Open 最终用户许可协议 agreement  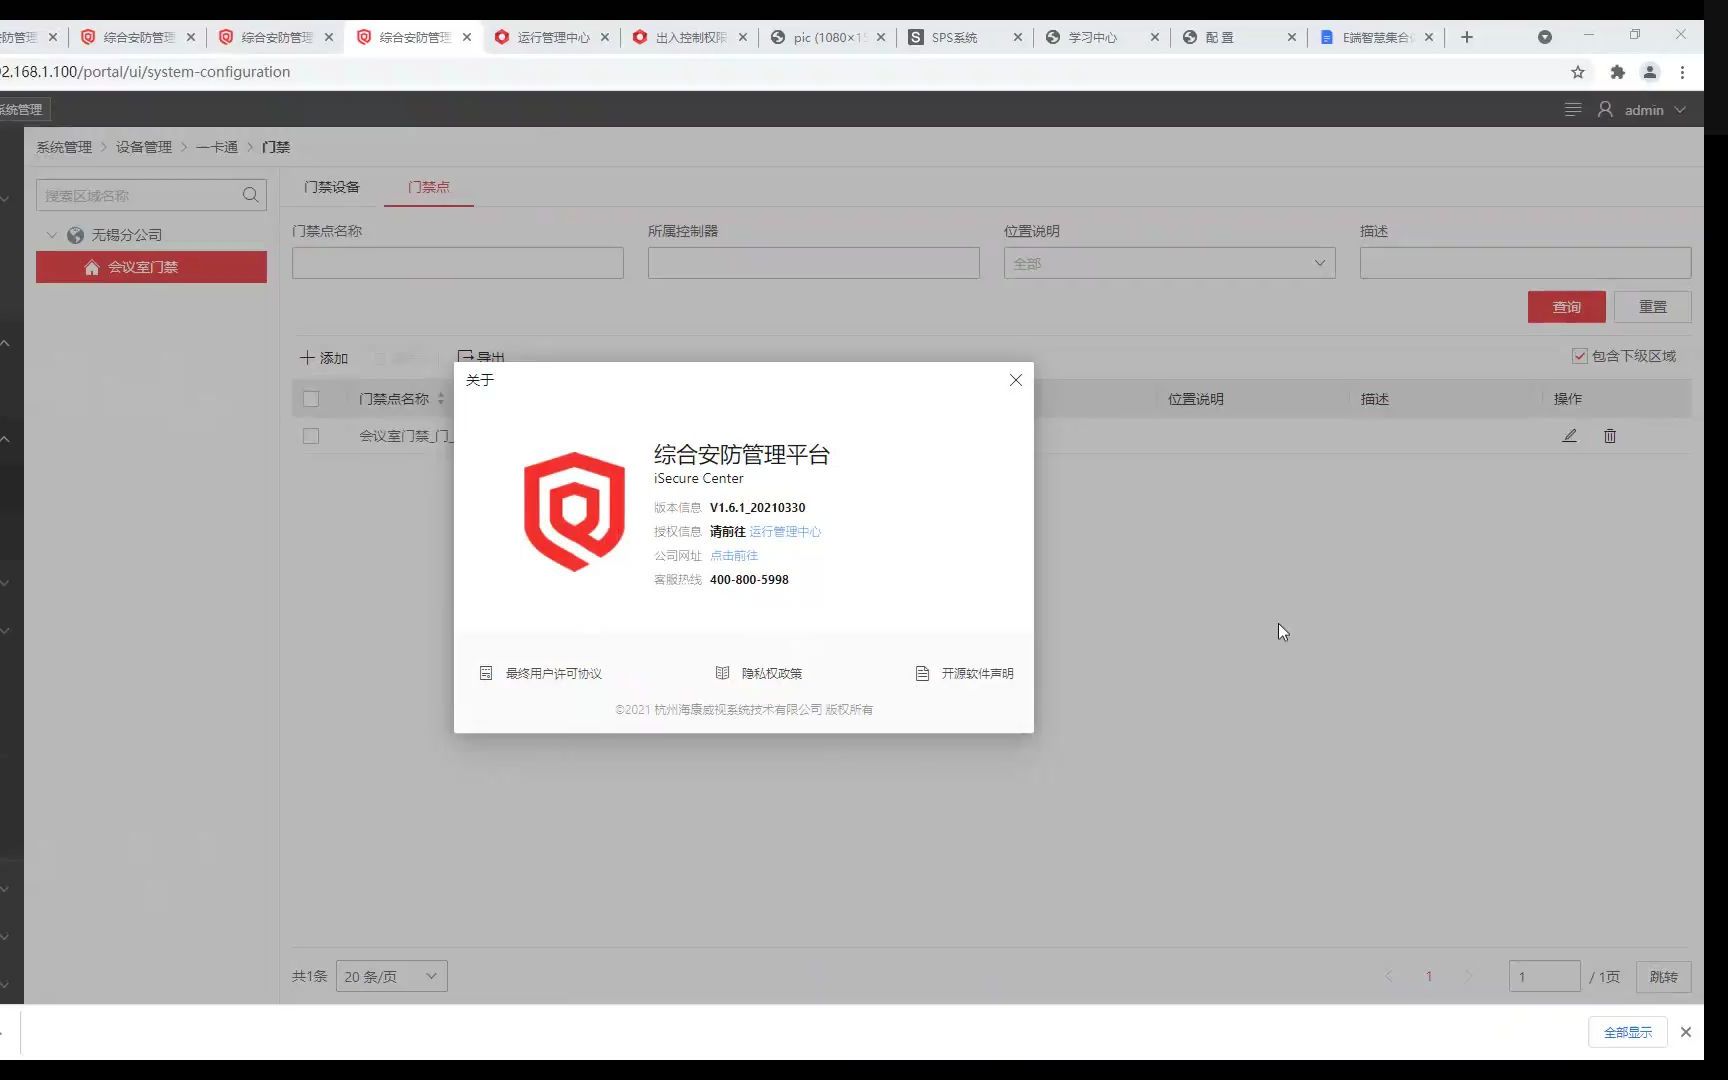[x=541, y=674]
